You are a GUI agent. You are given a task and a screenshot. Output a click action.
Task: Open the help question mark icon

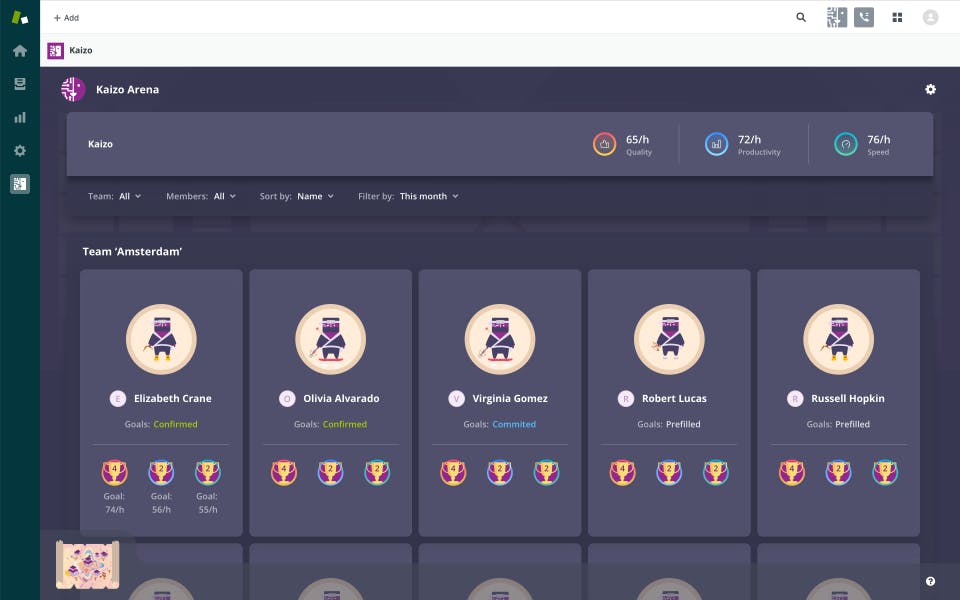[931, 582]
